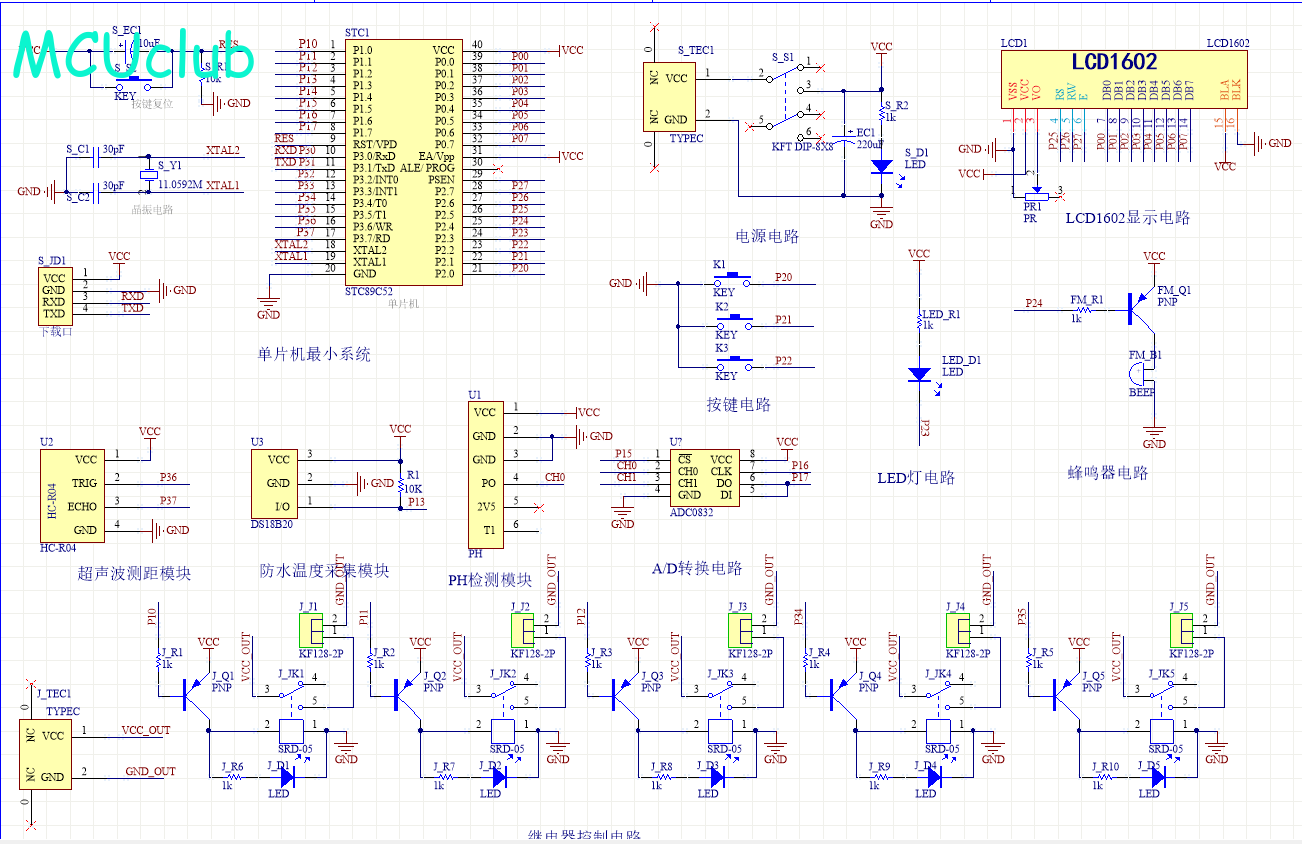This screenshot has width=1302, height=844.
Task: Click the MCUclub logo watermark
Action: (134, 58)
